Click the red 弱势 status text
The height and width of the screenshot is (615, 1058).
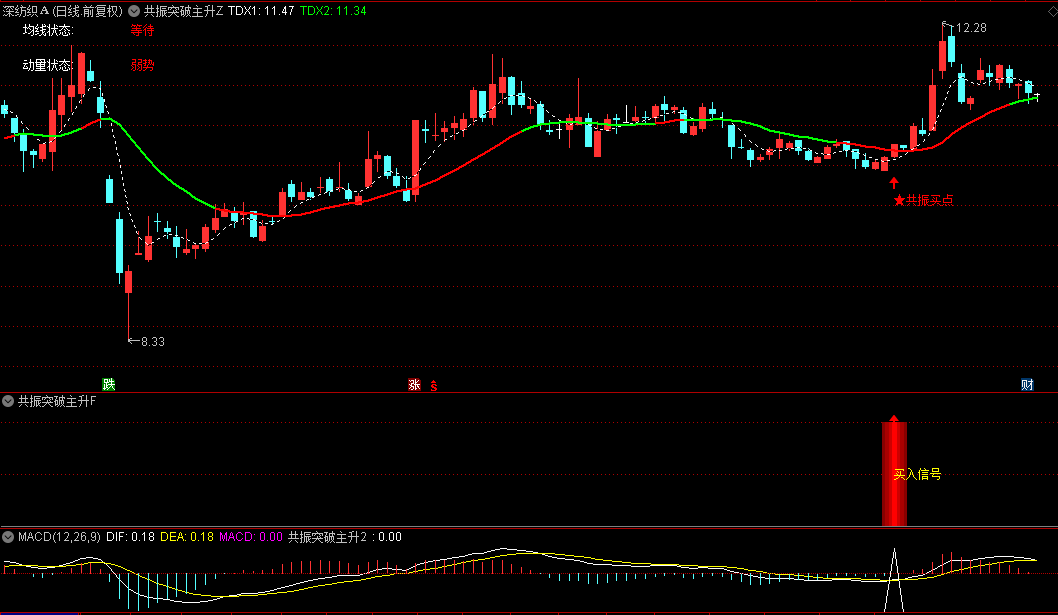click(142, 65)
